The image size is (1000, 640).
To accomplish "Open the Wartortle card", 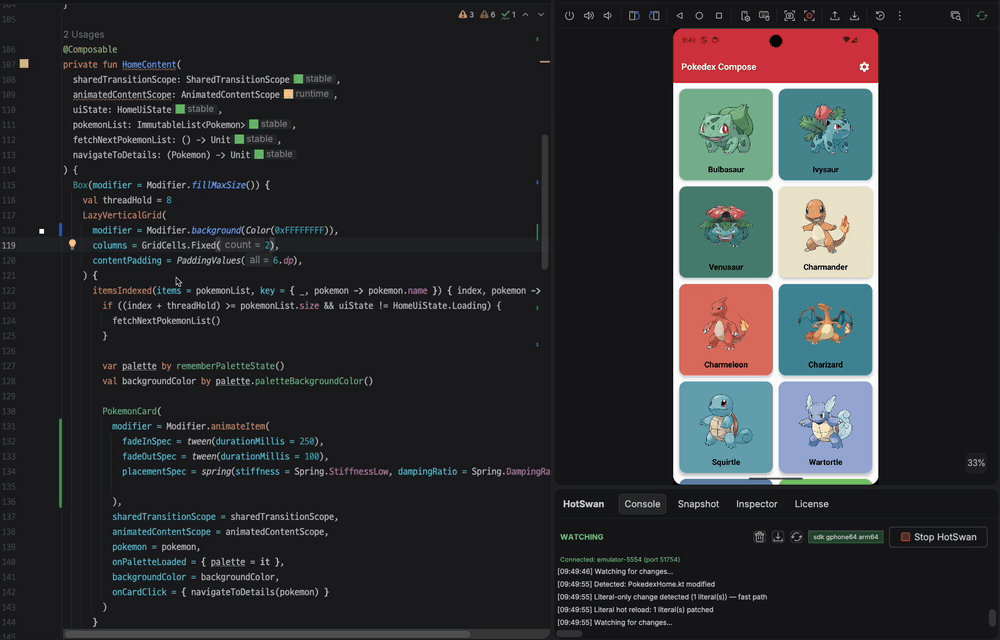I will (825, 427).
